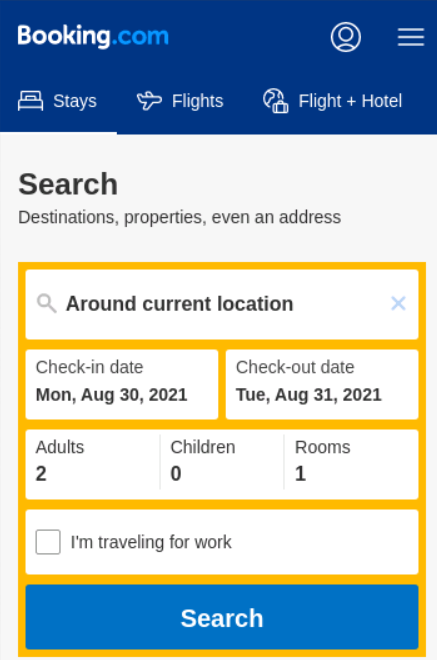This screenshot has width=437, height=660.
Task: Switch to the Flight + Hotel tab
Action: click(333, 101)
